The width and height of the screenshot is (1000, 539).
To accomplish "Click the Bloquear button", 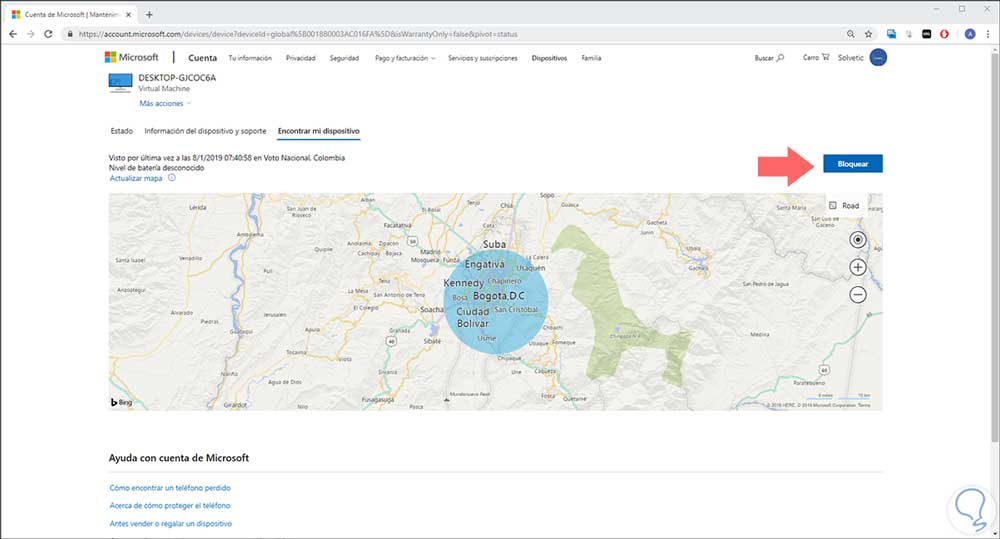I will 853,164.
